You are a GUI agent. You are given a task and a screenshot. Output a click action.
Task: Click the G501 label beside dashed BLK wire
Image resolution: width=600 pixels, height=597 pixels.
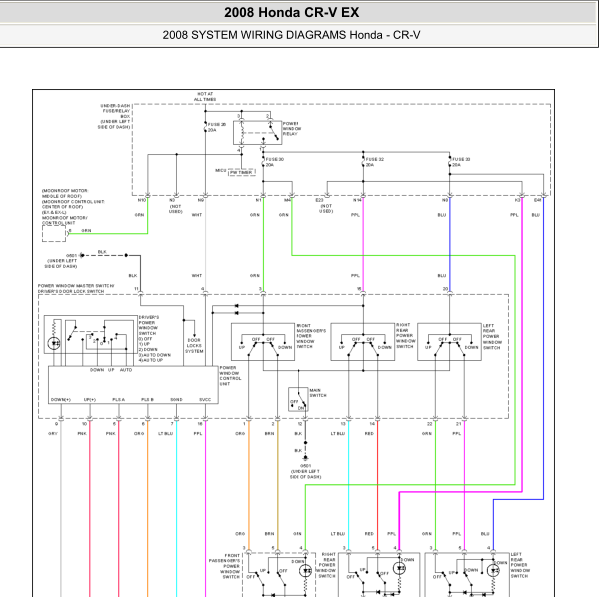[x=71, y=256]
